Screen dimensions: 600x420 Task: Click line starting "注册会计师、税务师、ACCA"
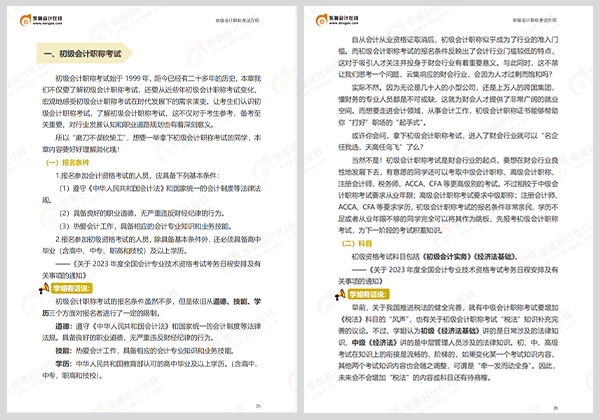point(448,184)
